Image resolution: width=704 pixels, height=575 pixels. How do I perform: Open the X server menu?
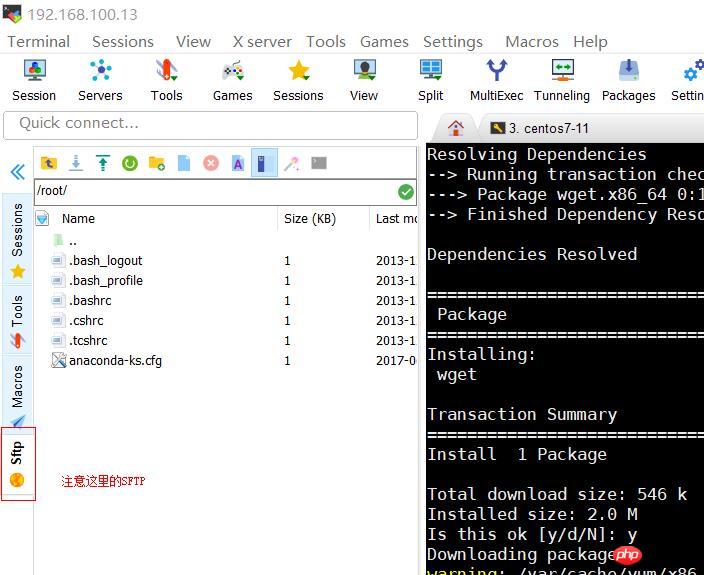pos(262,42)
